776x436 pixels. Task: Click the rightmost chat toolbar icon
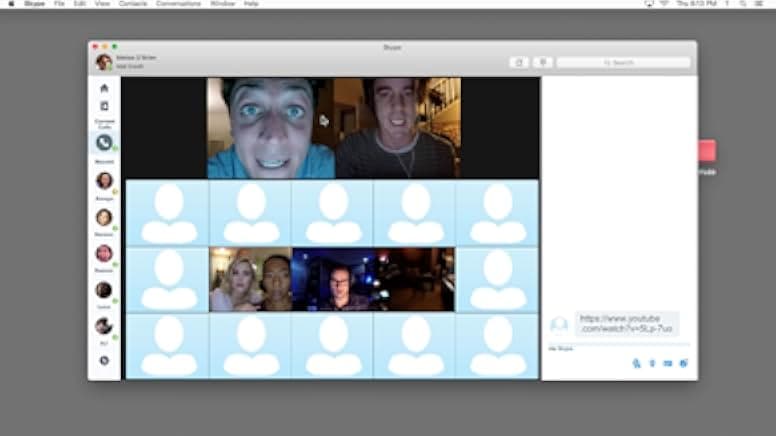[x=684, y=363]
